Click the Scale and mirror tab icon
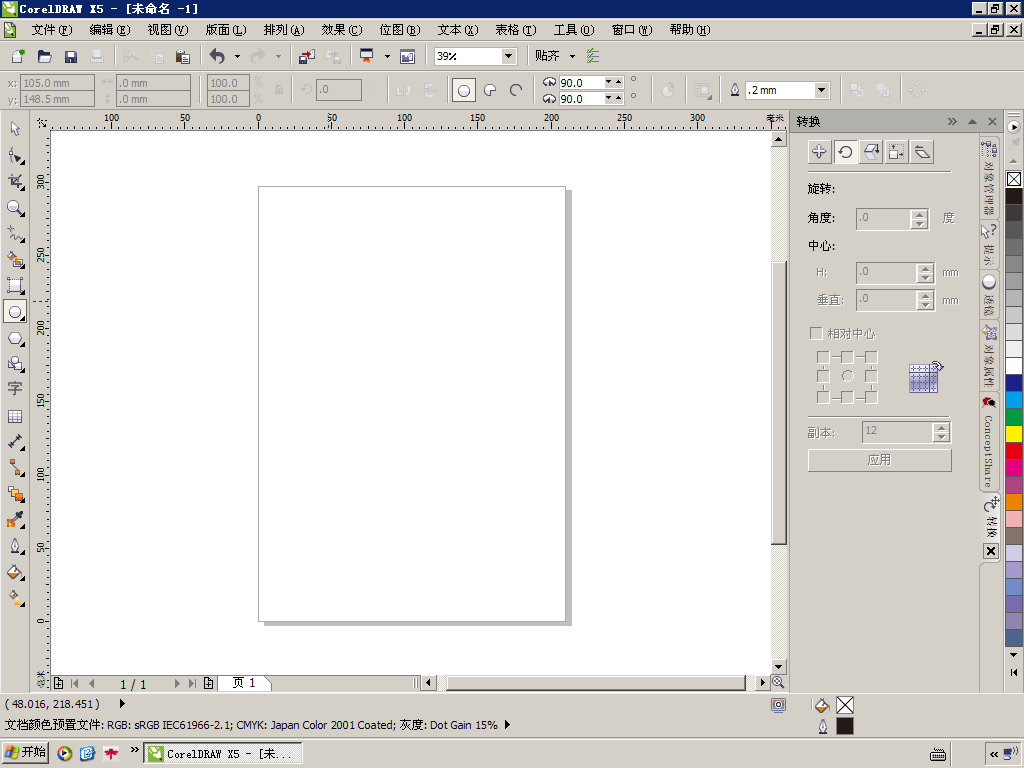This screenshot has width=1024, height=768. pos(871,152)
